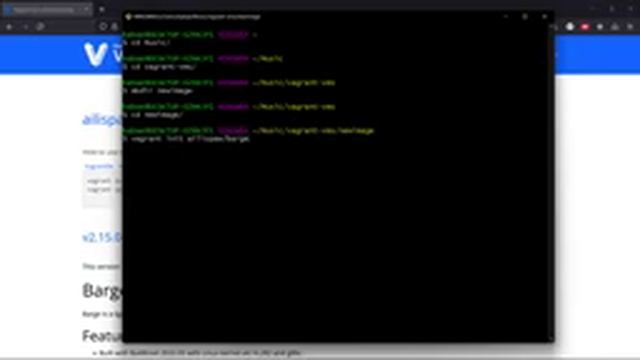Click the 'cd vagrant-vms/' terminal line
Viewport: 640px width, 360px height.
[x=160, y=67]
